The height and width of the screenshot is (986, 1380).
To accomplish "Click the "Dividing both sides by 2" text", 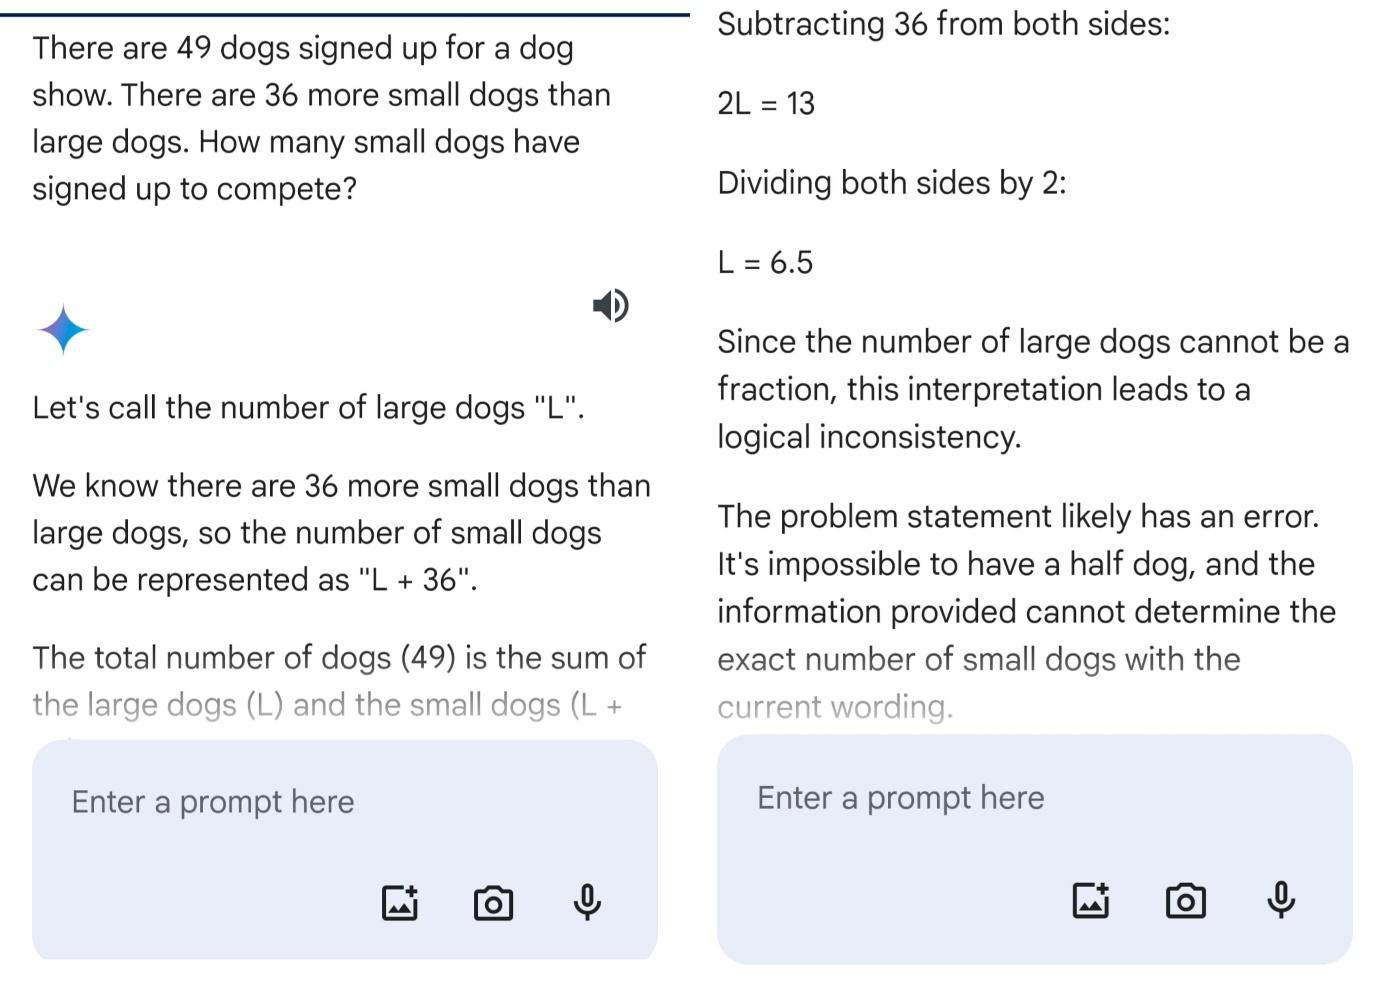I will 892,183.
